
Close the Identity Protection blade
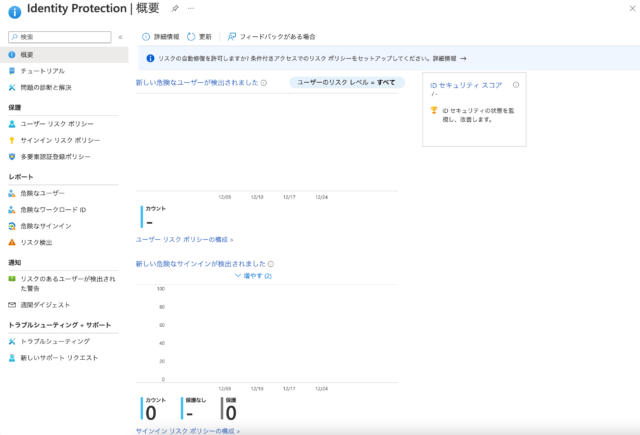632,9
